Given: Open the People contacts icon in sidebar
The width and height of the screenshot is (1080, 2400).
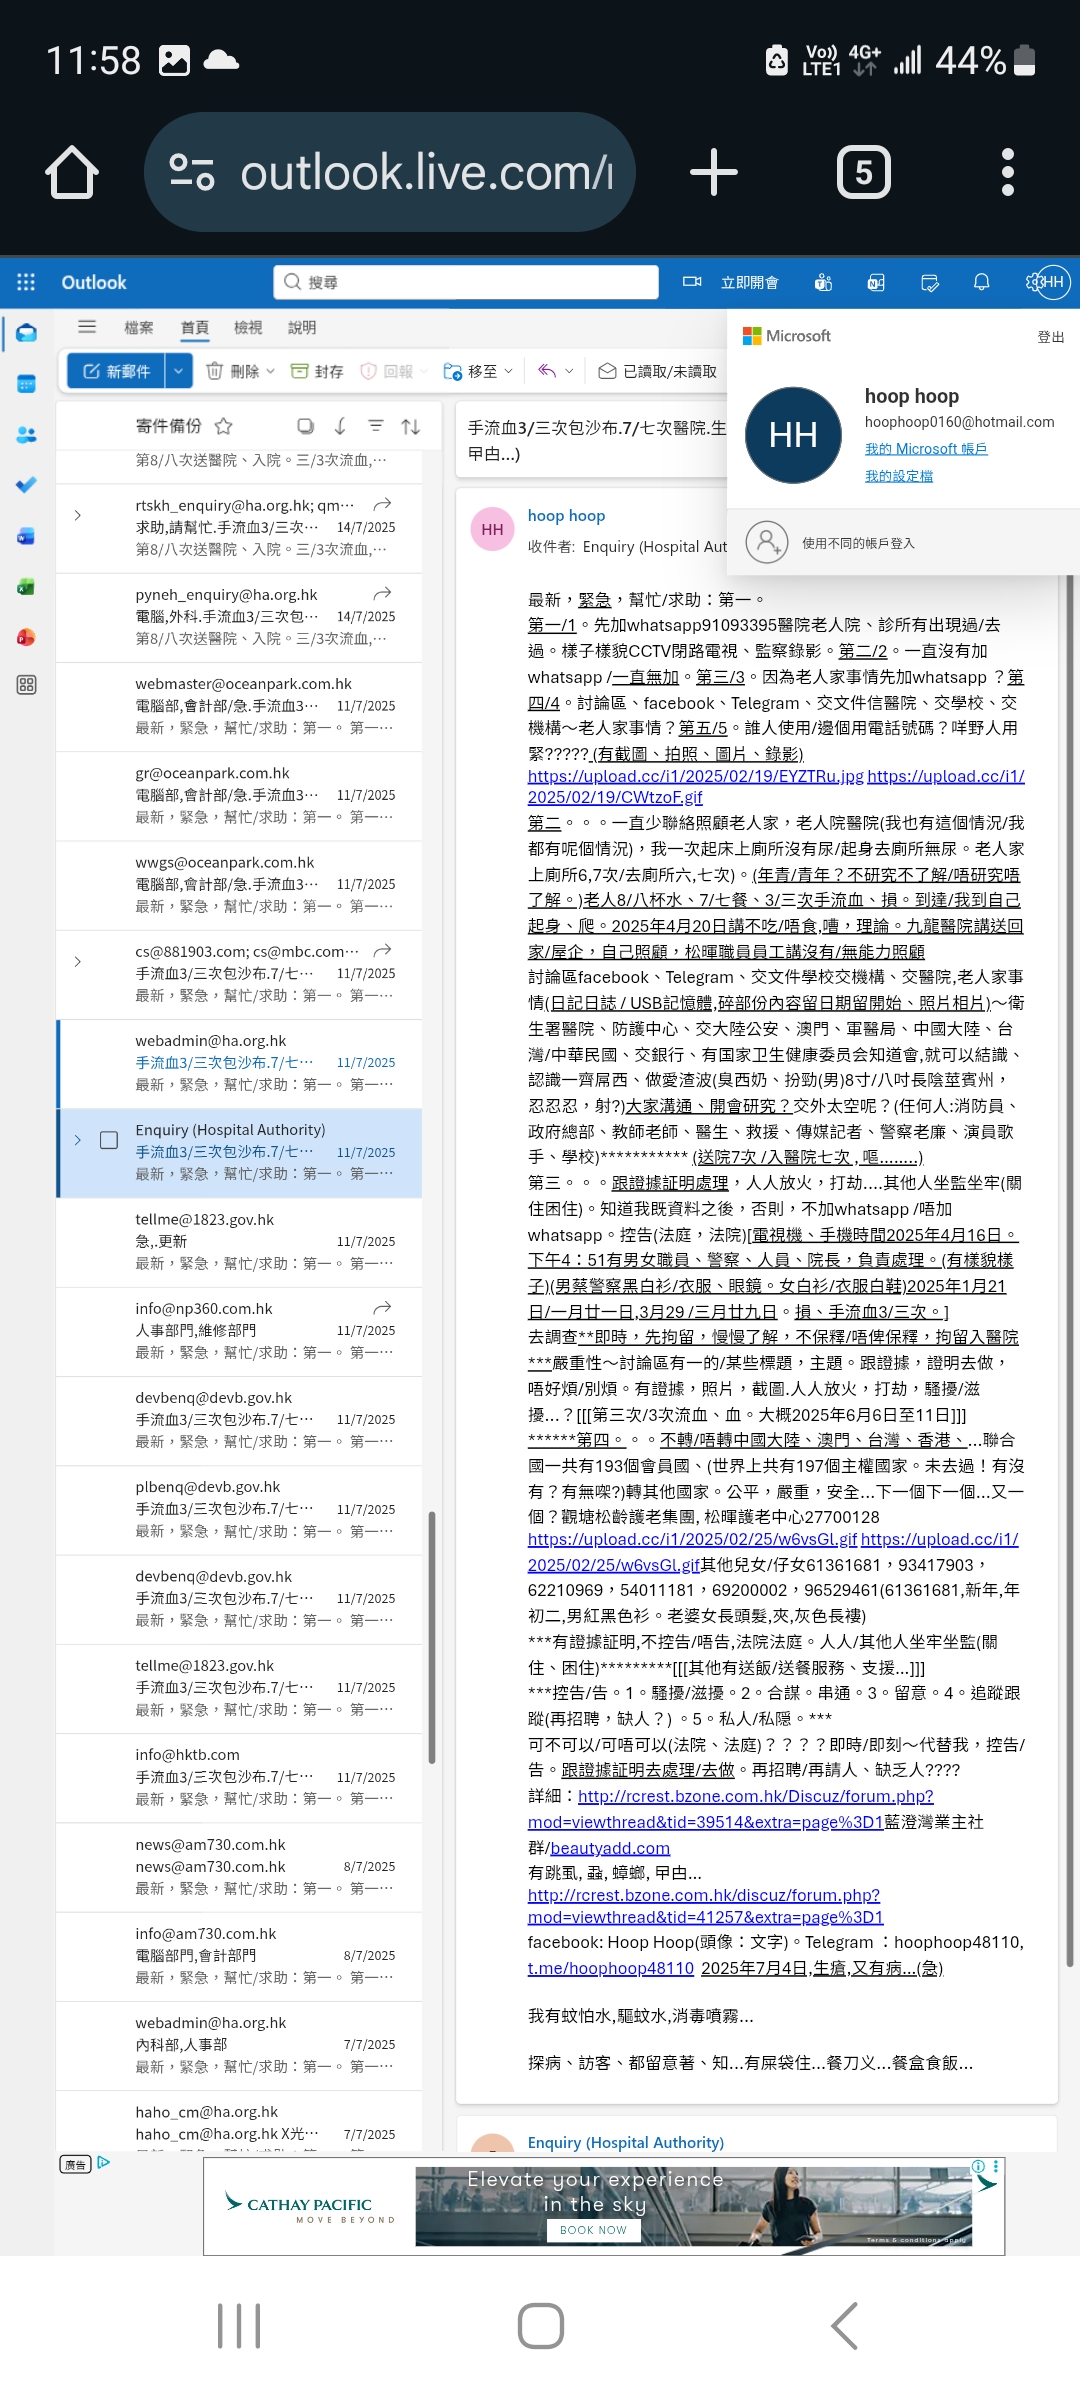Looking at the screenshot, I should click(x=26, y=435).
